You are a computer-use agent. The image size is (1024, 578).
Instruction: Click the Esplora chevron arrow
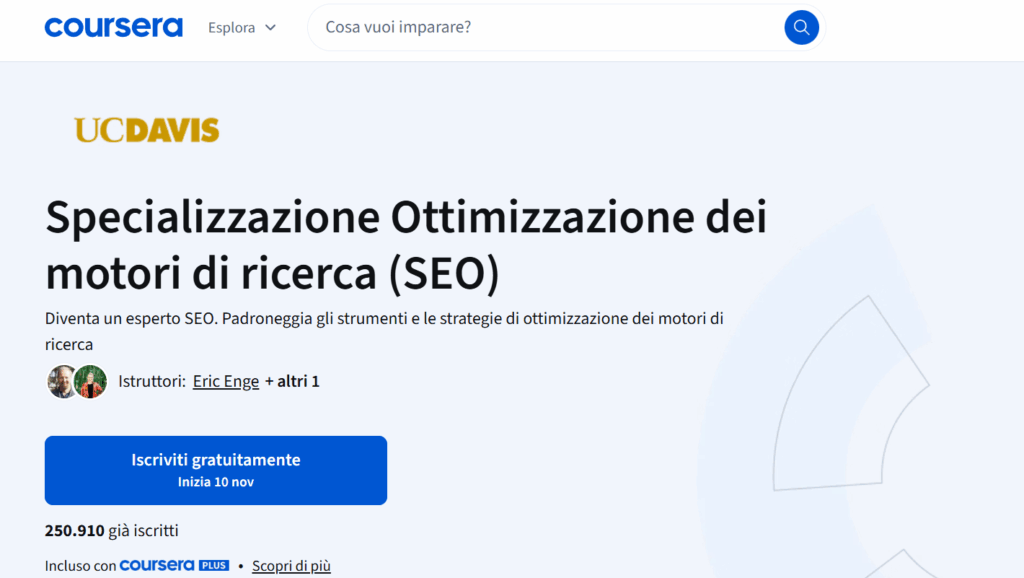pyautogui.click(x=272, y=28)
